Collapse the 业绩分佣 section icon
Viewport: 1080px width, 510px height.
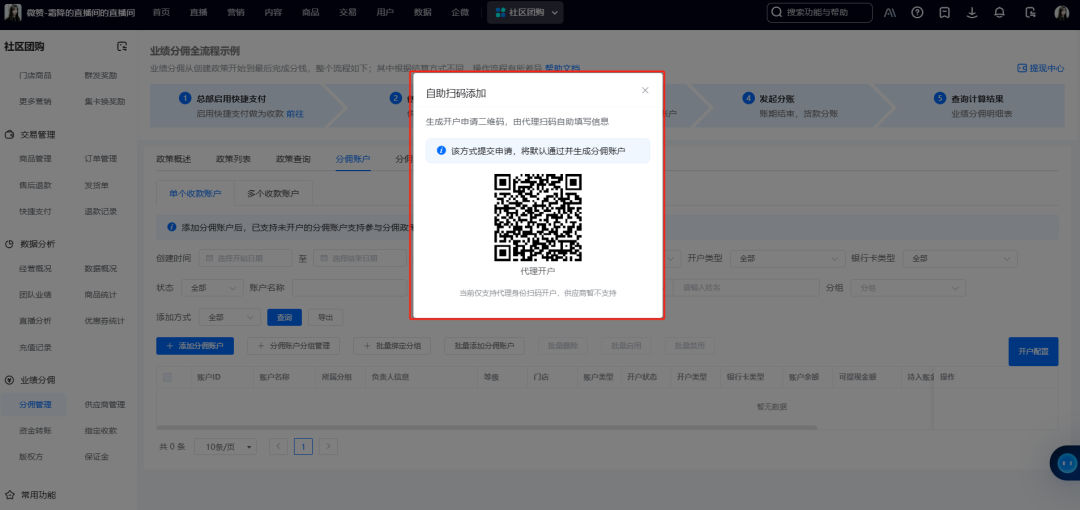10,380
